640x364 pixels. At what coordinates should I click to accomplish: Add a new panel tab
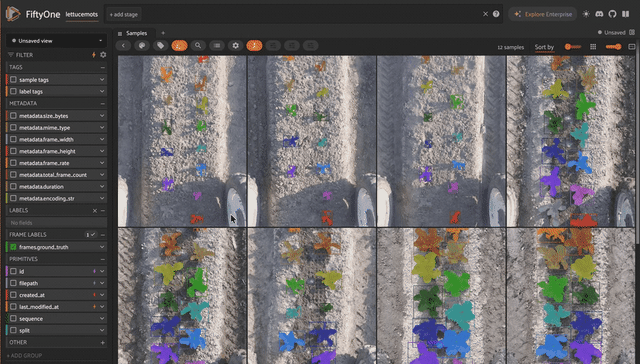163,33
